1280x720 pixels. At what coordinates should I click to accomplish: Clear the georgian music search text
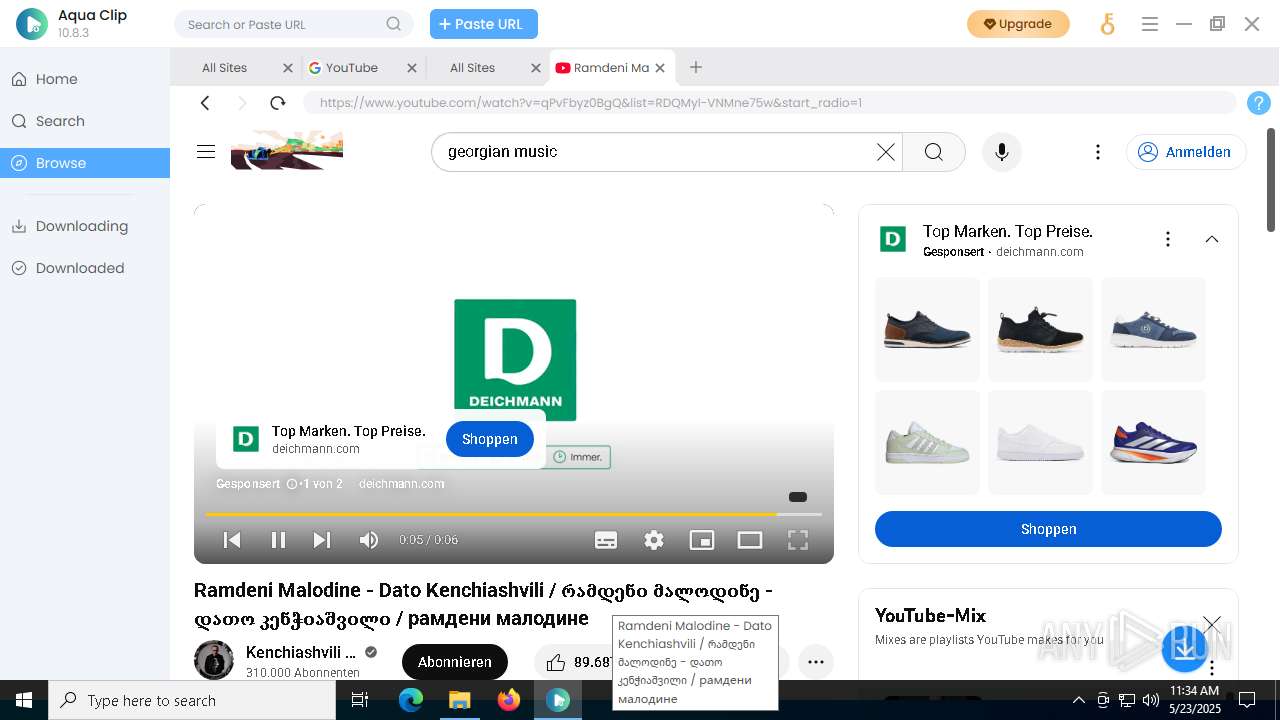coord(886,152)
